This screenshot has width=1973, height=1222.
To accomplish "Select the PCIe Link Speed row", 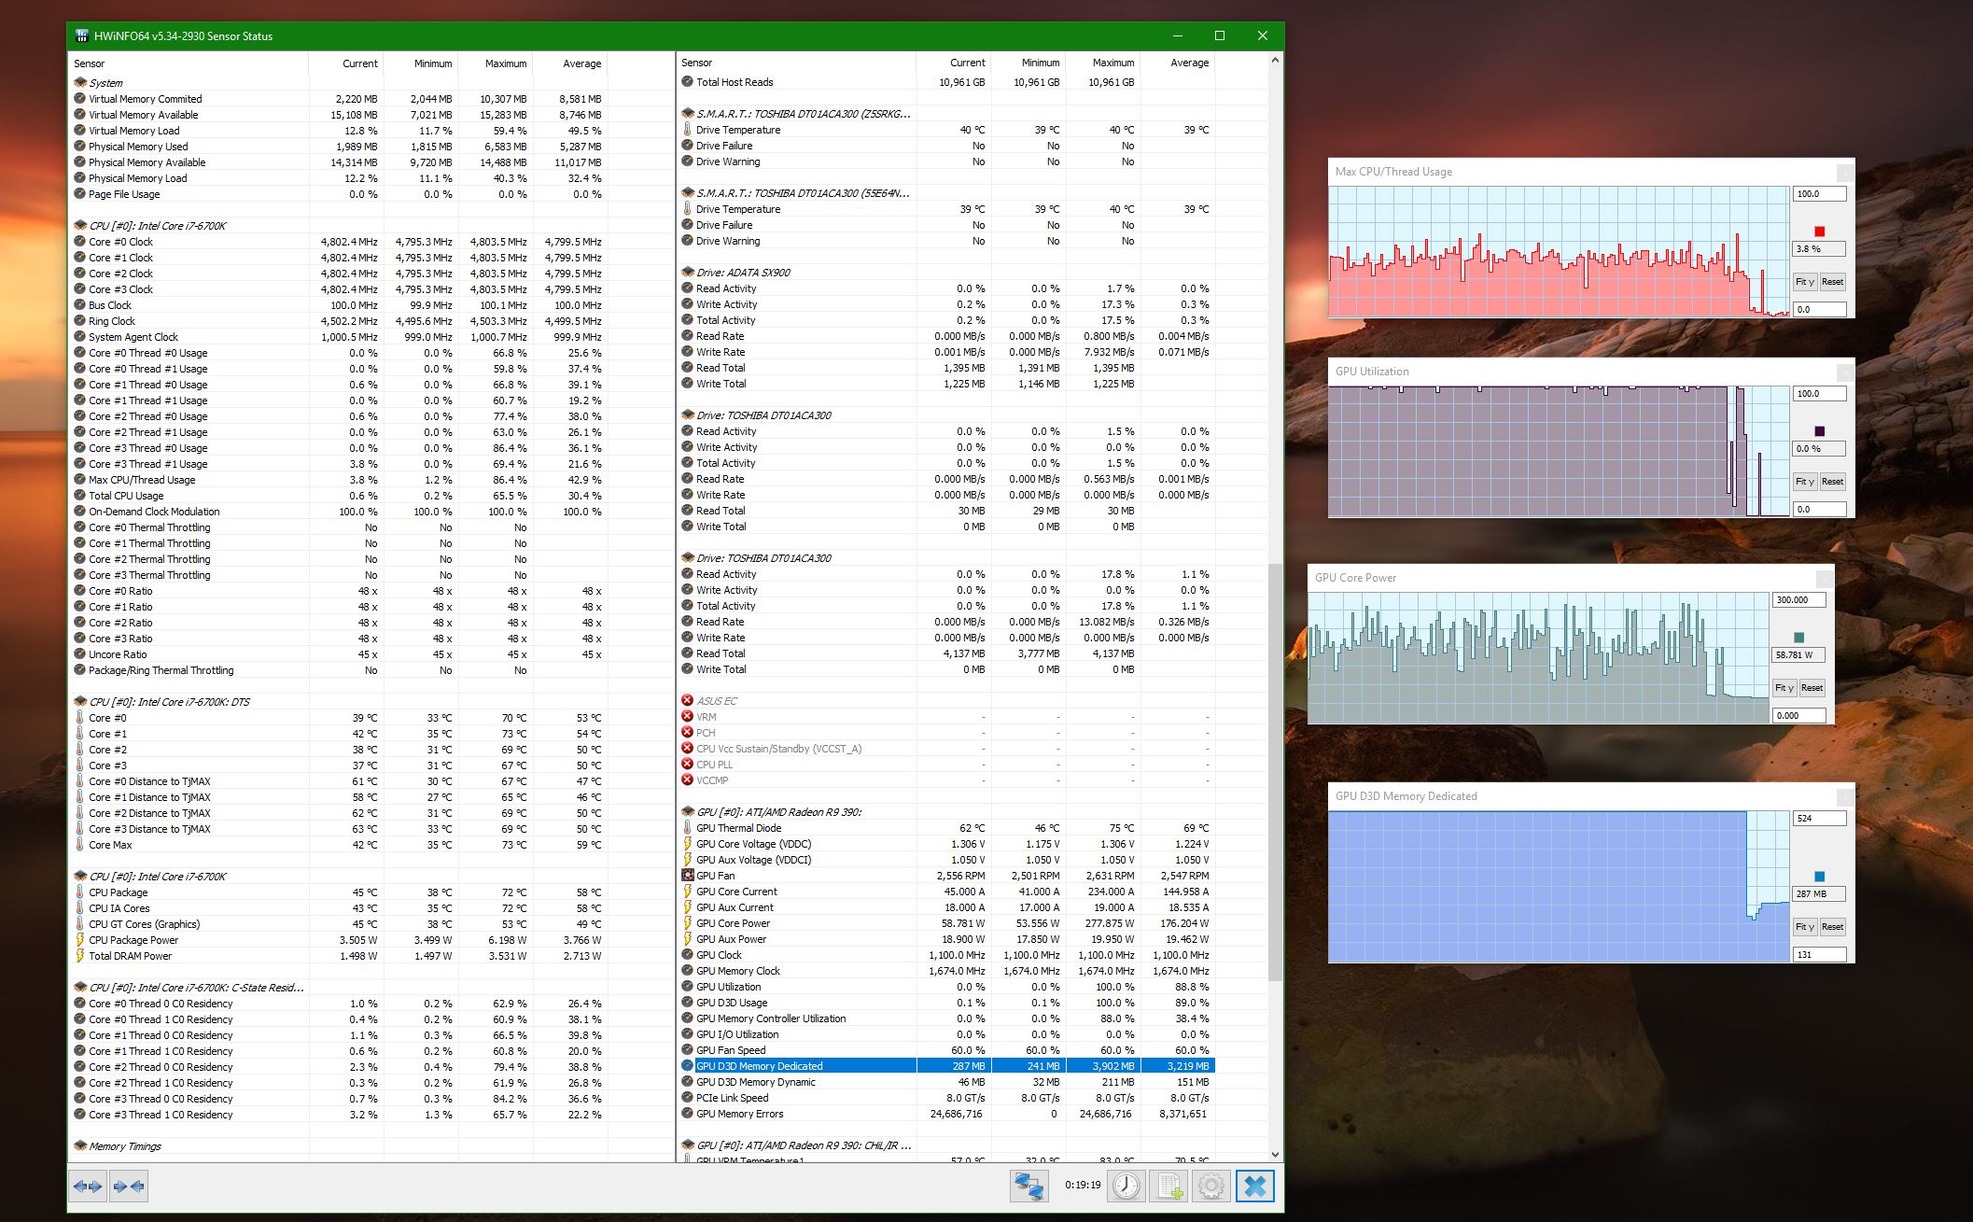I will [946, 1098].
